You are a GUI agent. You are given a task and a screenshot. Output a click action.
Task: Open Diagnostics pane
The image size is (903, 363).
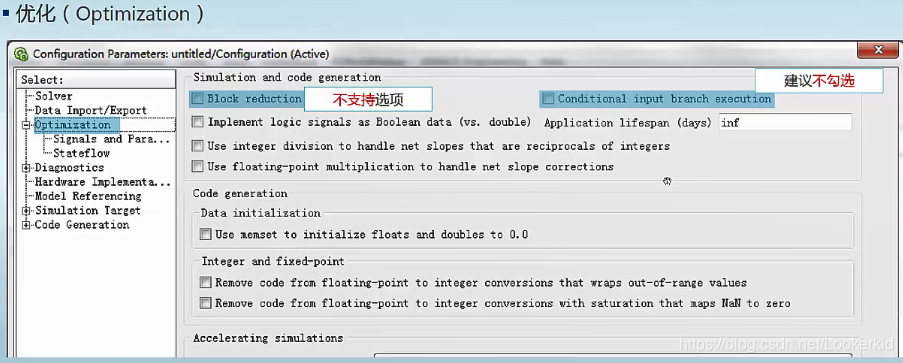tap(69, 168)
